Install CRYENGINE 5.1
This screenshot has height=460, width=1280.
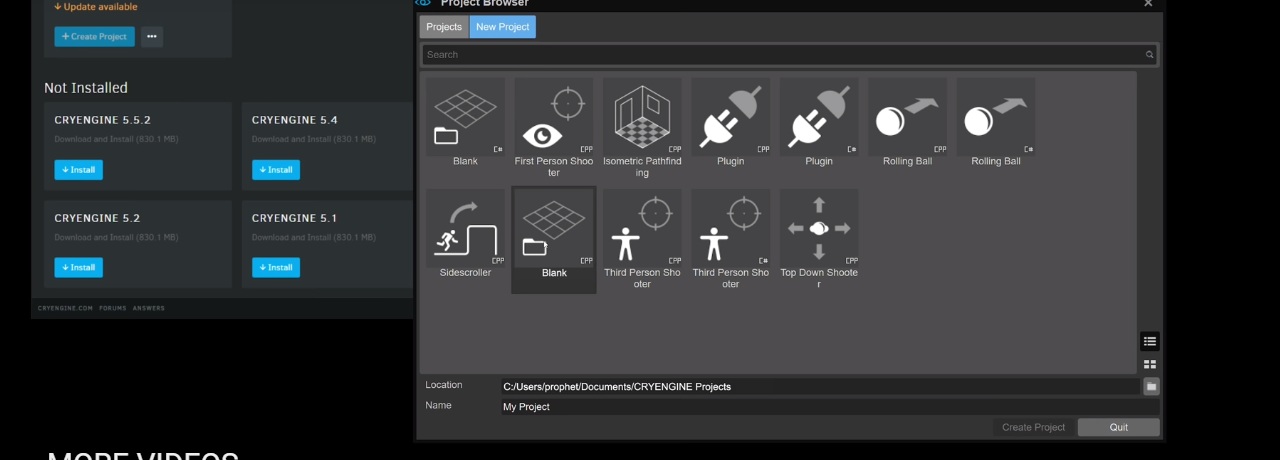[276, 268]
